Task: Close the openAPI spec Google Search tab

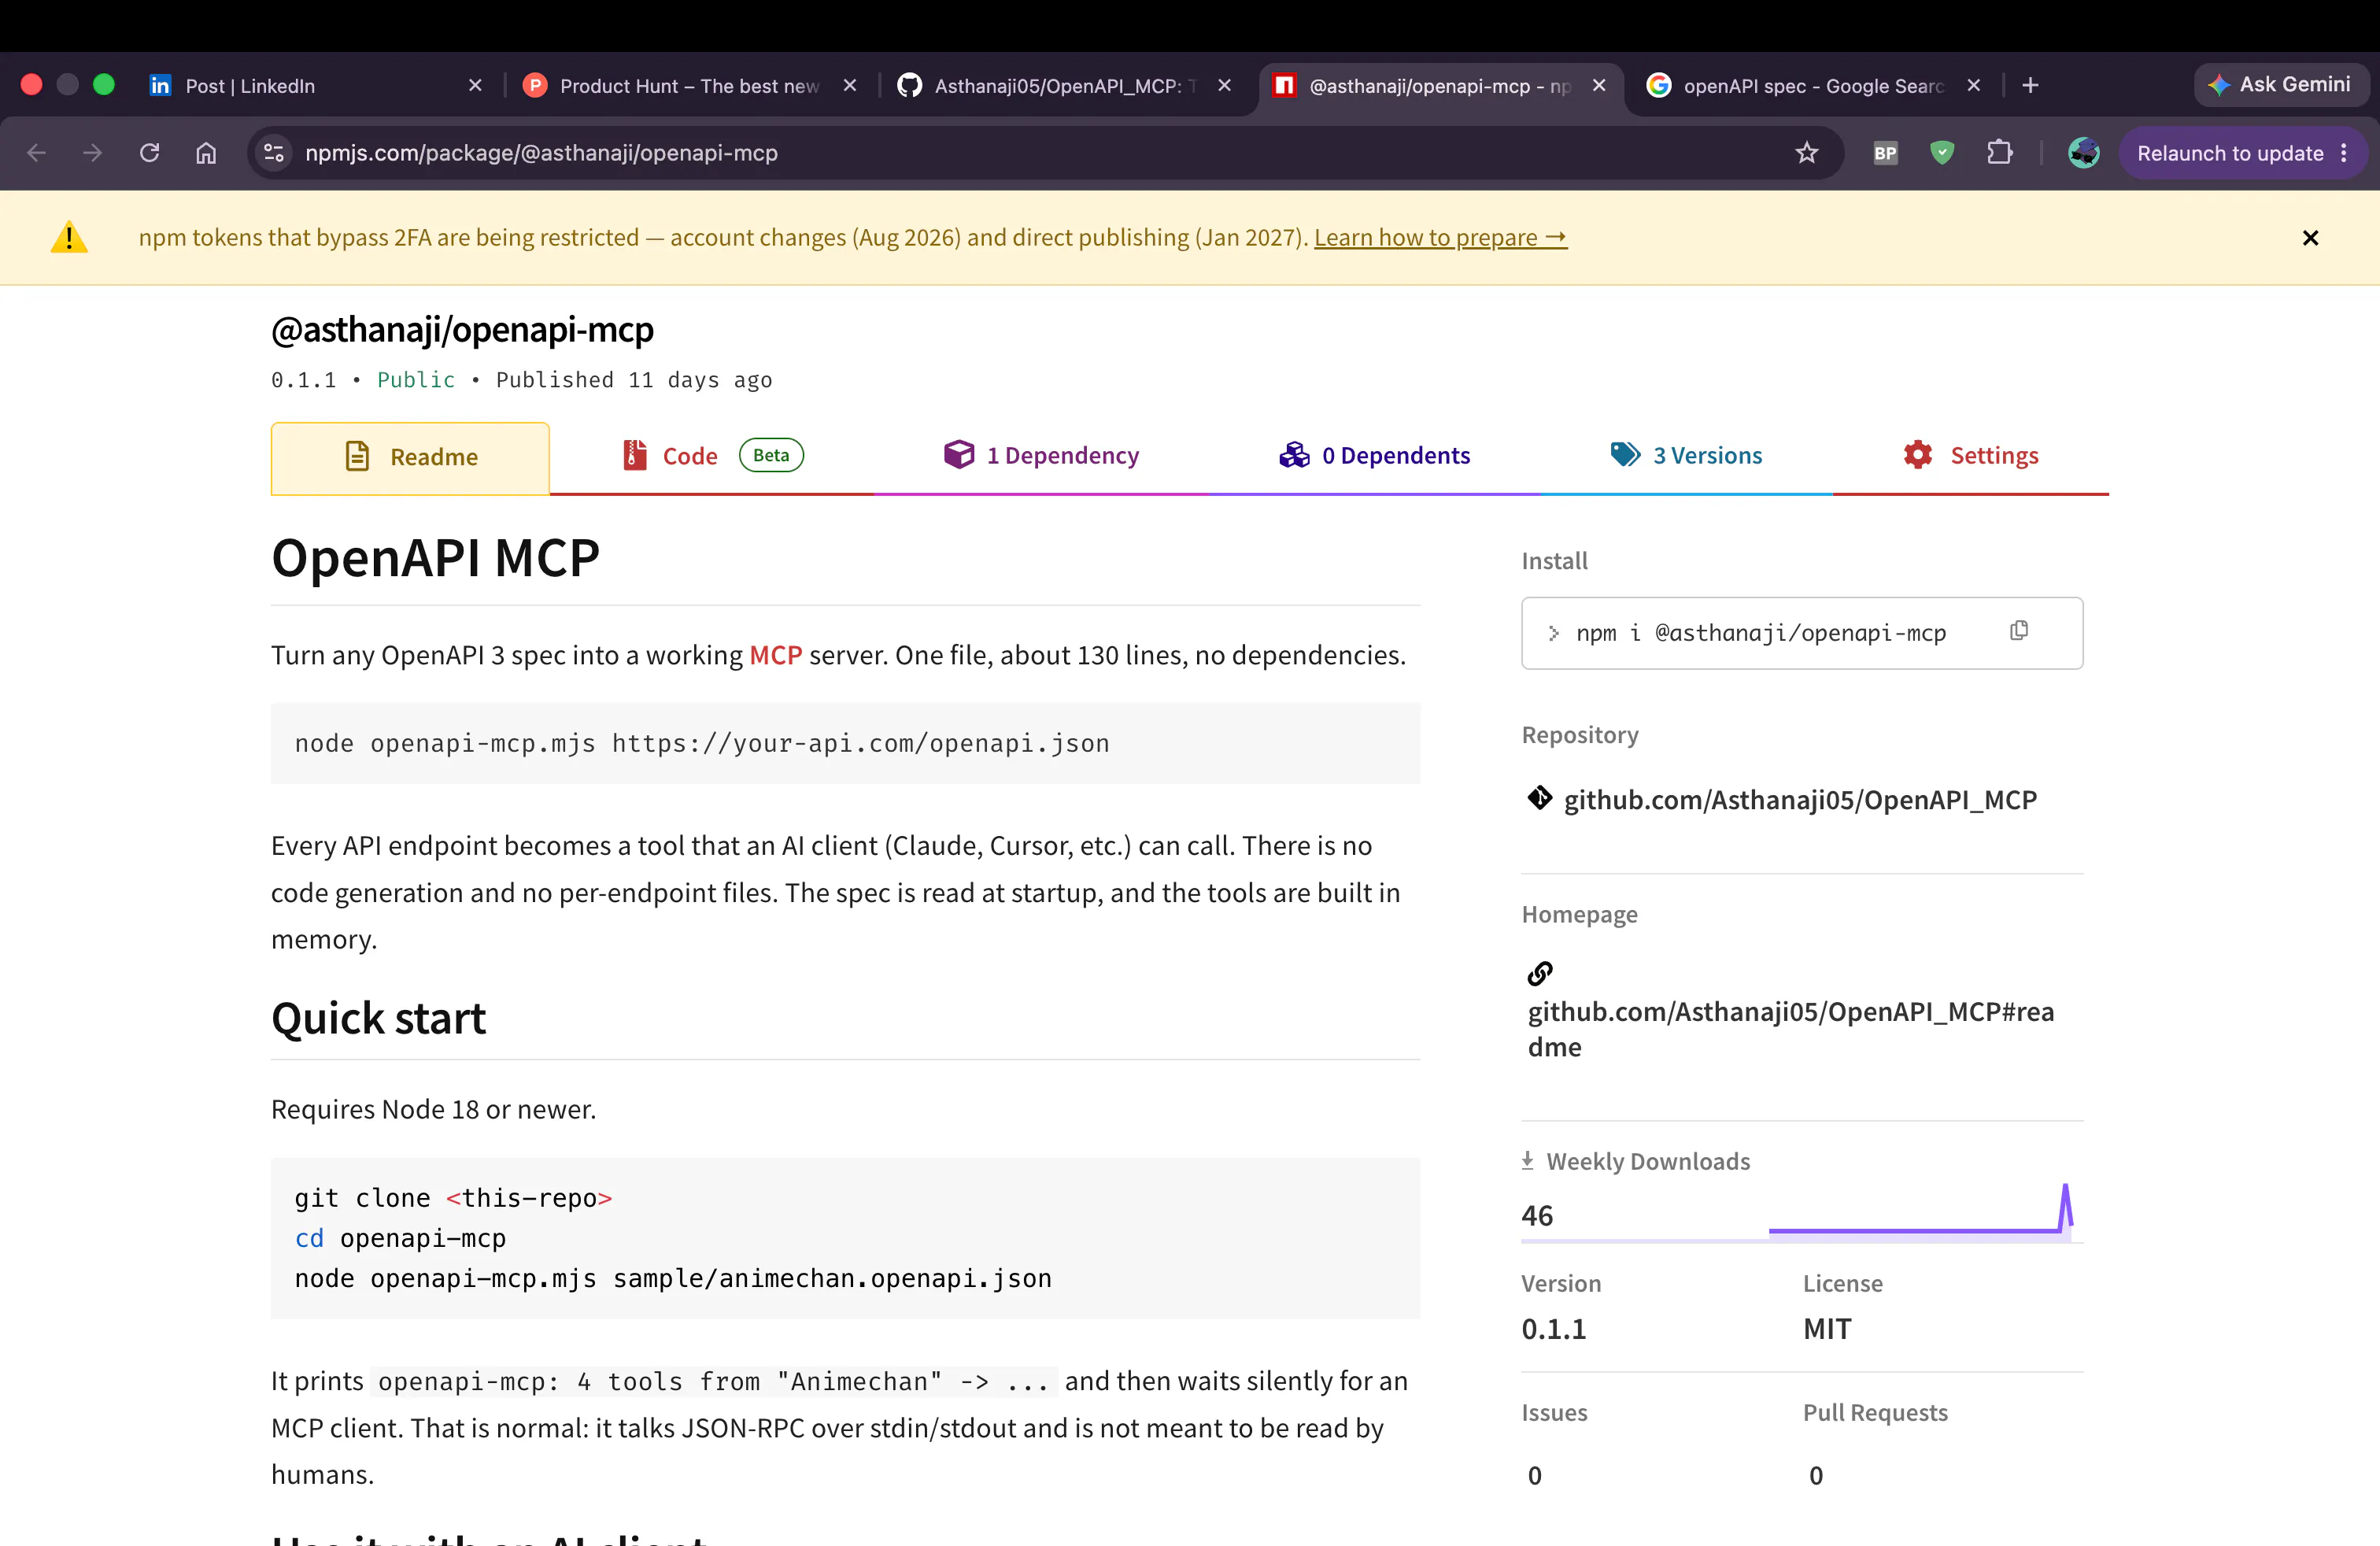Action: point(1974,86)
